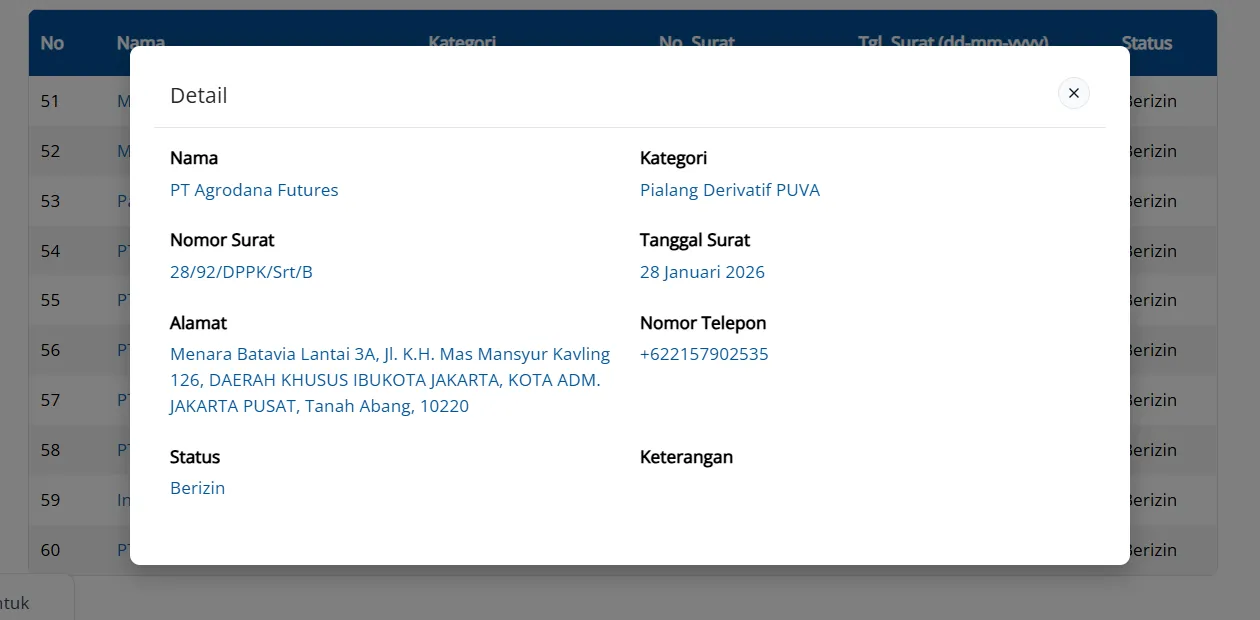Click row number 55 in background table
The width and height of the screenshot is (1260, 620).
50,300
